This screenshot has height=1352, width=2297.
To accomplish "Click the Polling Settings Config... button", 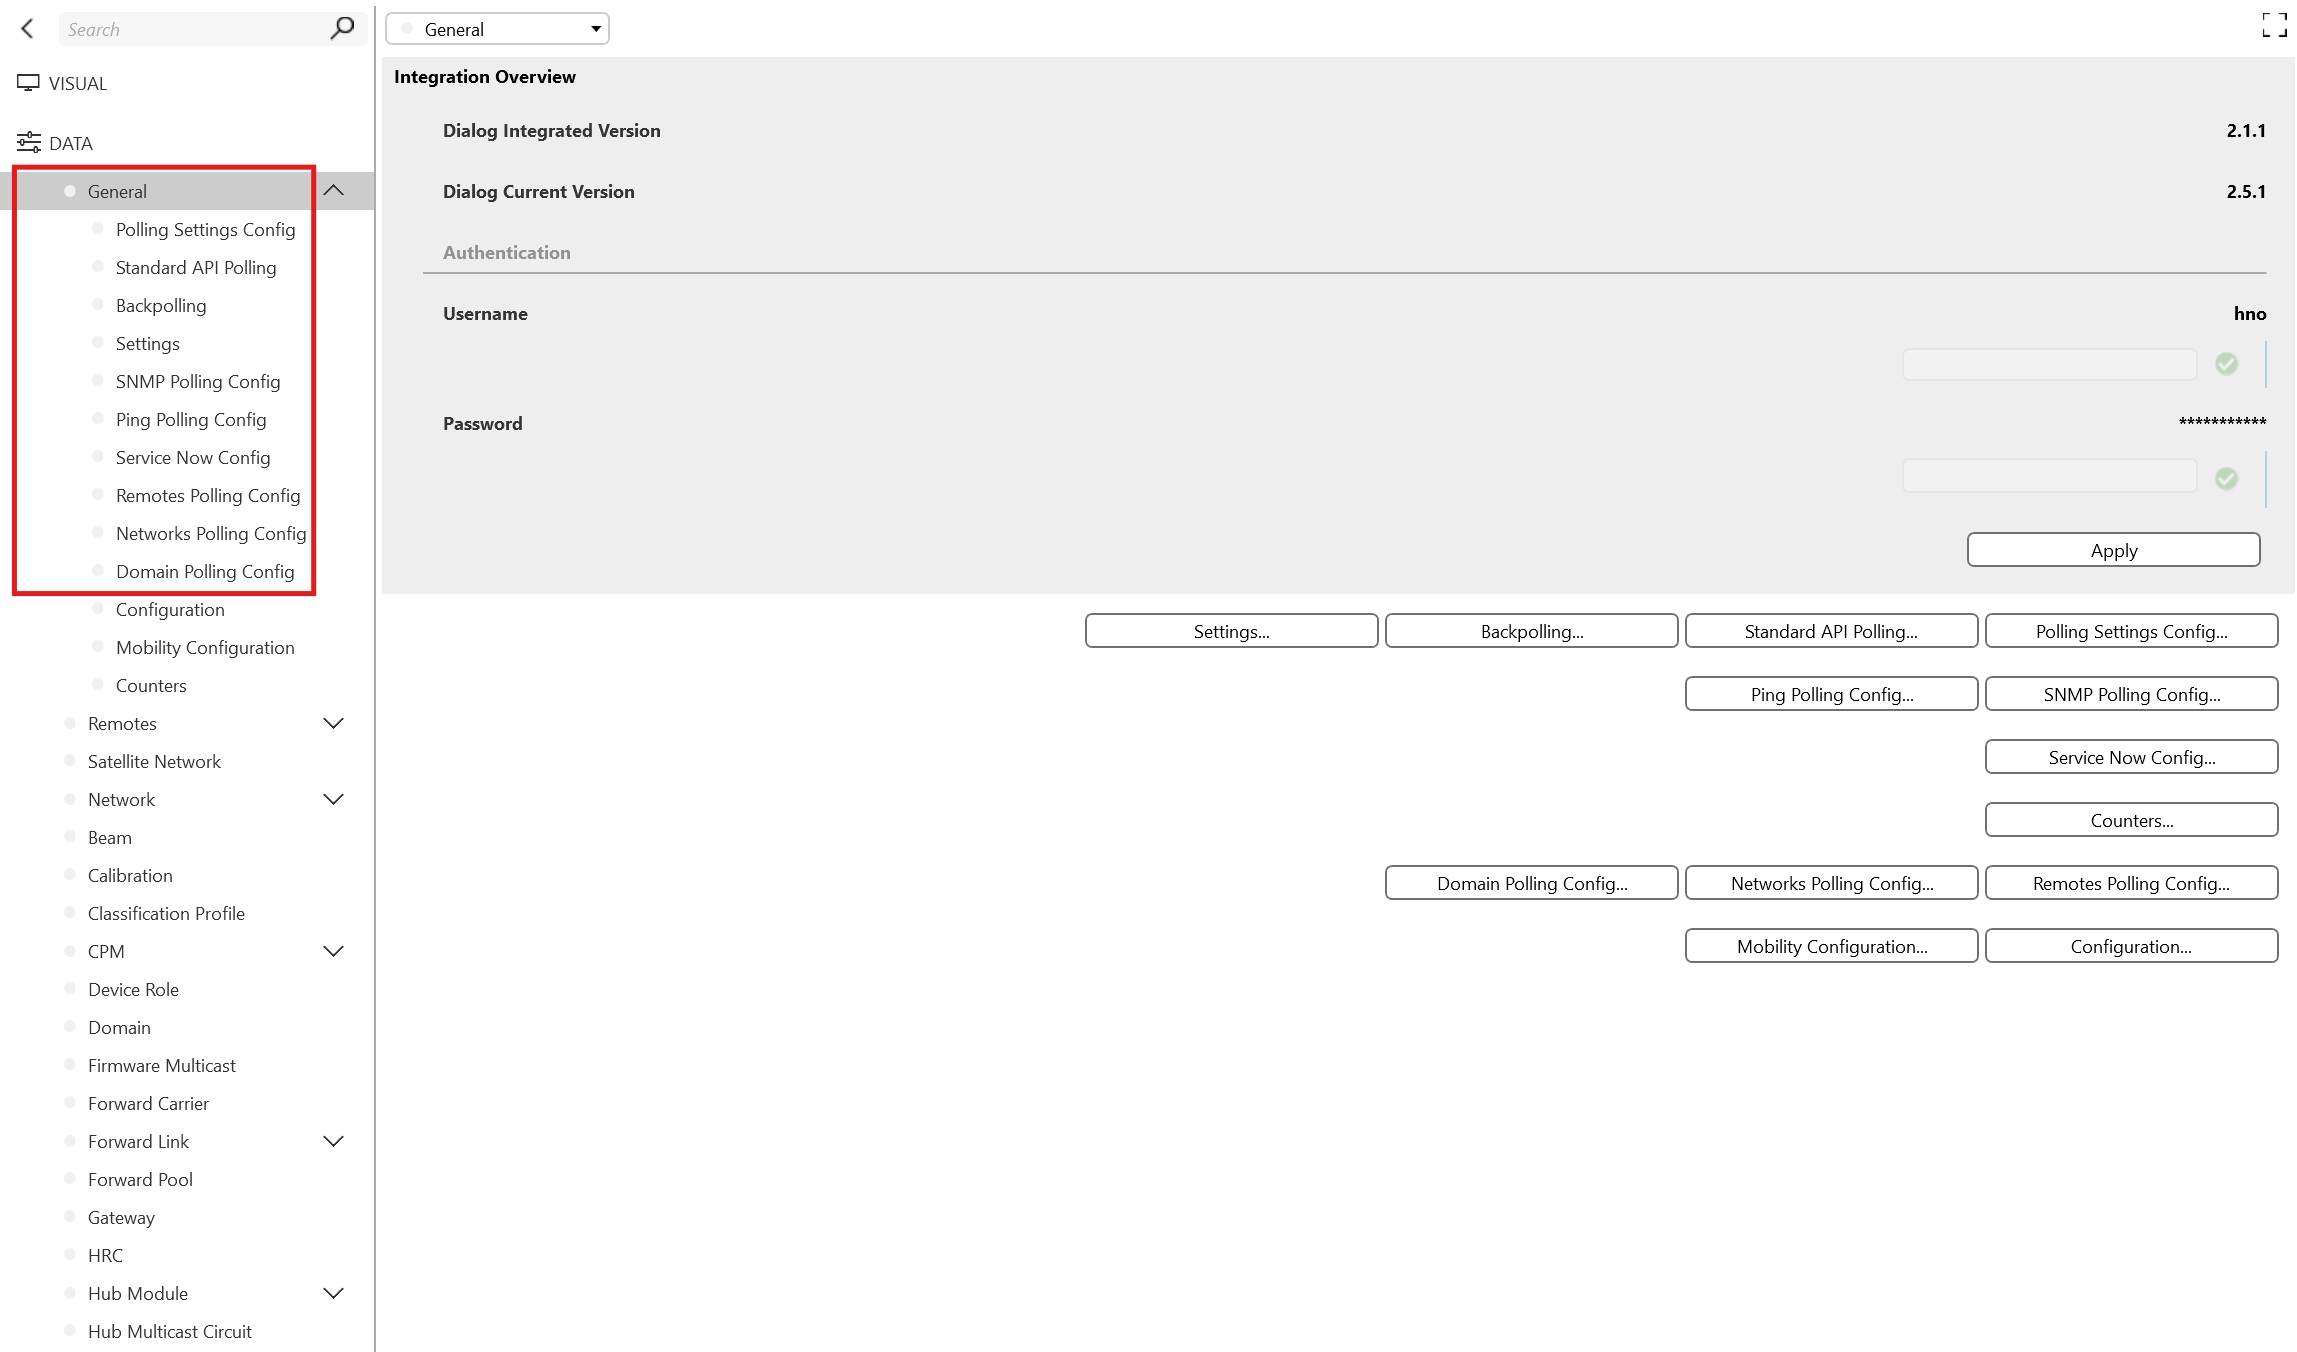I will [x=2131, y=631].
